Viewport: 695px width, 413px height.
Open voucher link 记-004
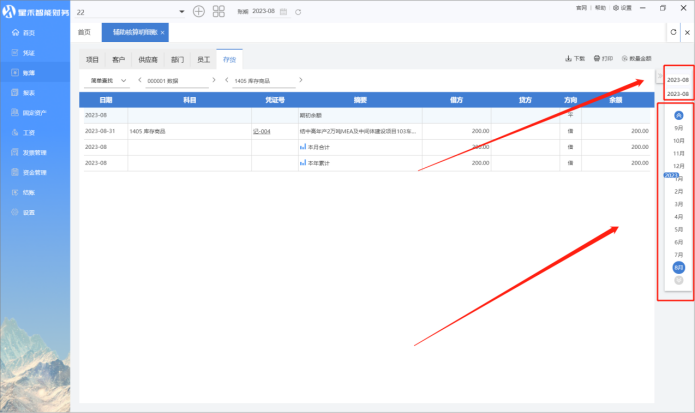point(261,131)
